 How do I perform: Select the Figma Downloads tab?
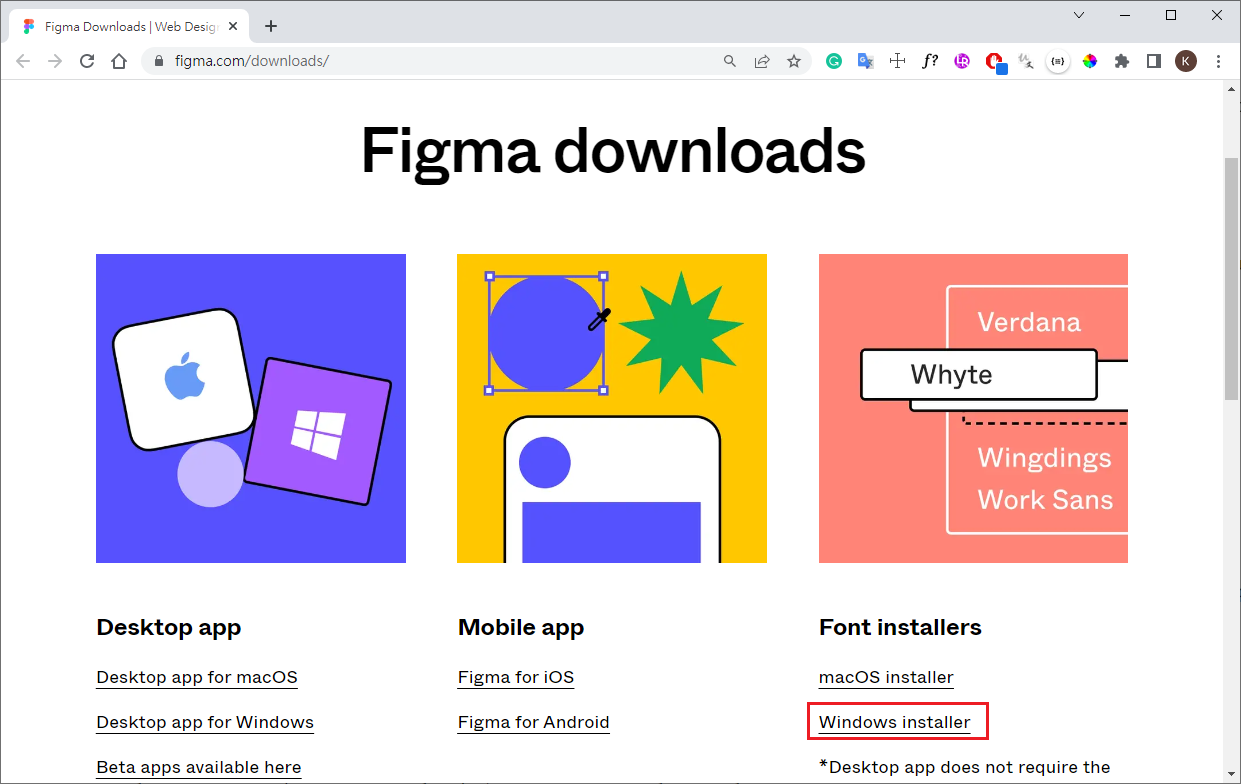pos(125,26)
